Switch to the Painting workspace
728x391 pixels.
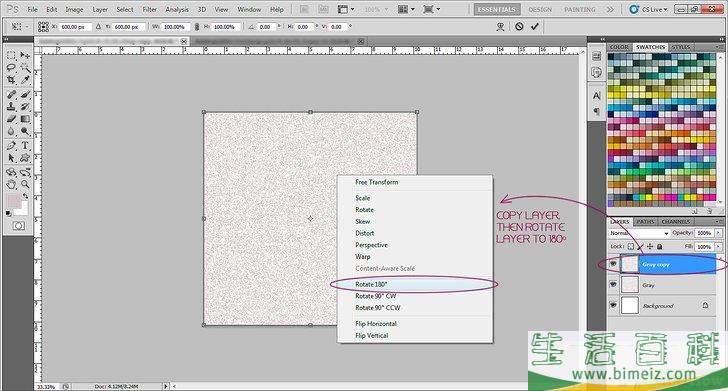(x=579, y=9)
